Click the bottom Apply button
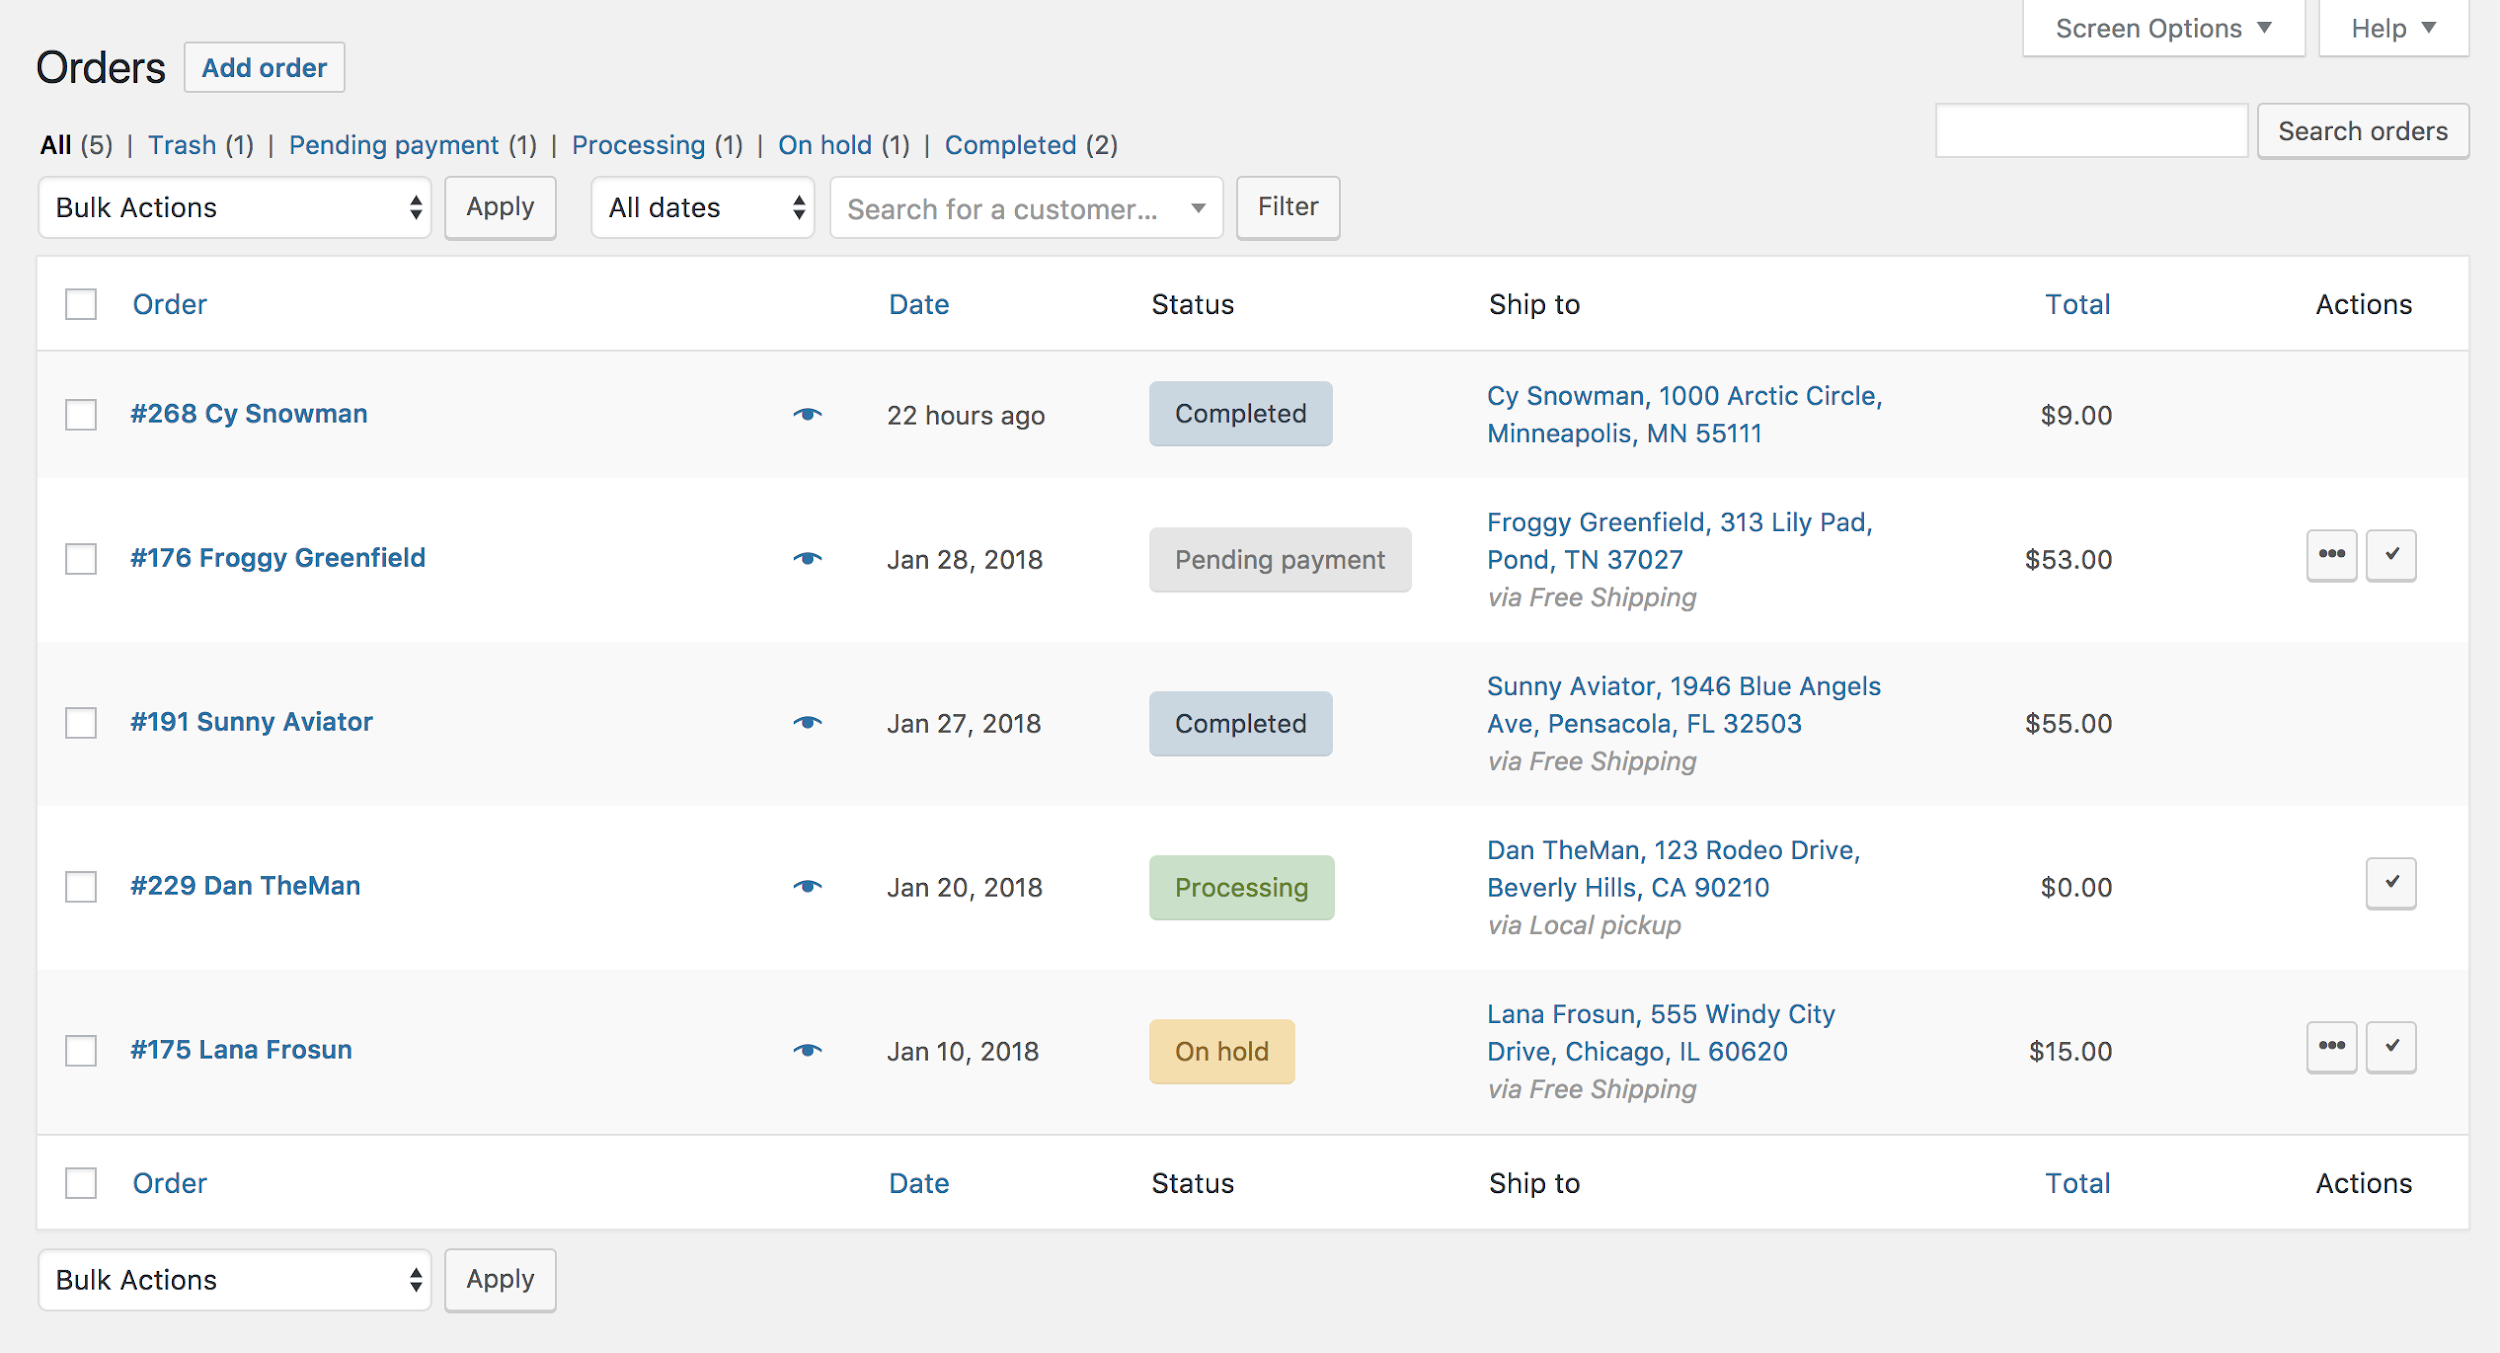2500x1353 pixels. pos(500,1279)
